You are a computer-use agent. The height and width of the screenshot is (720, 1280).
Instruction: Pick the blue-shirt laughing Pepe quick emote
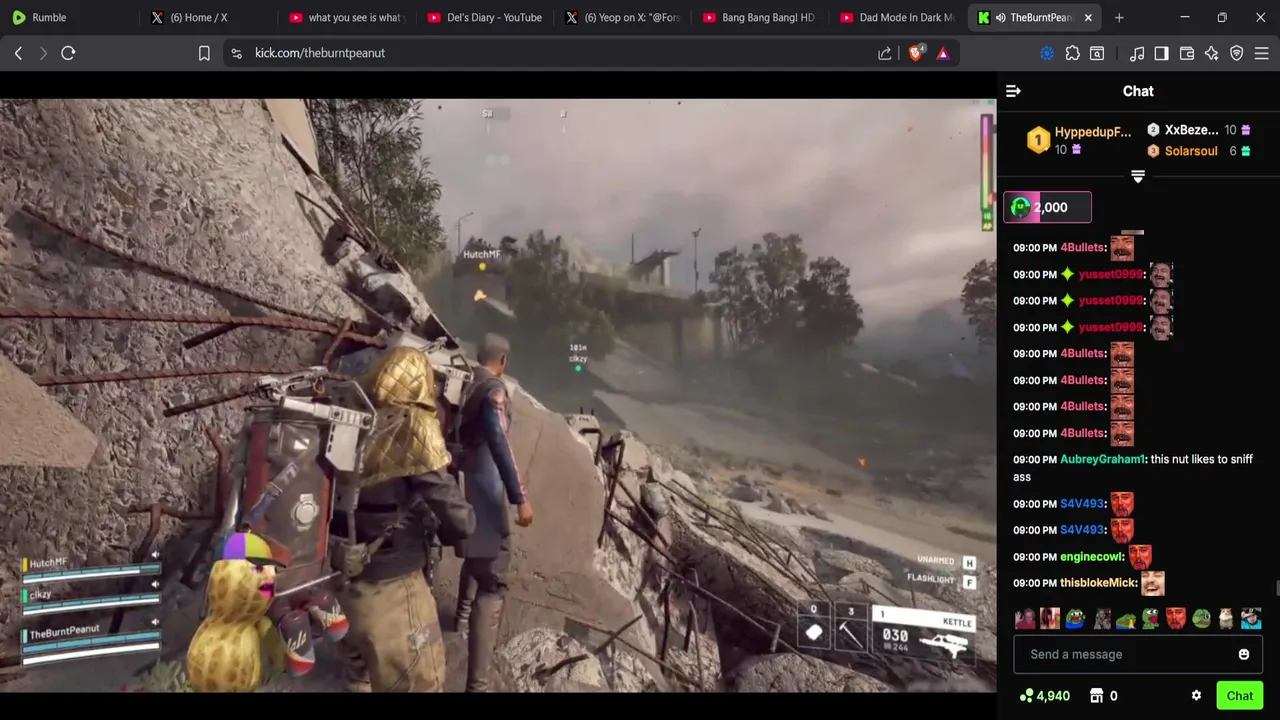[x=1075, y=619]
